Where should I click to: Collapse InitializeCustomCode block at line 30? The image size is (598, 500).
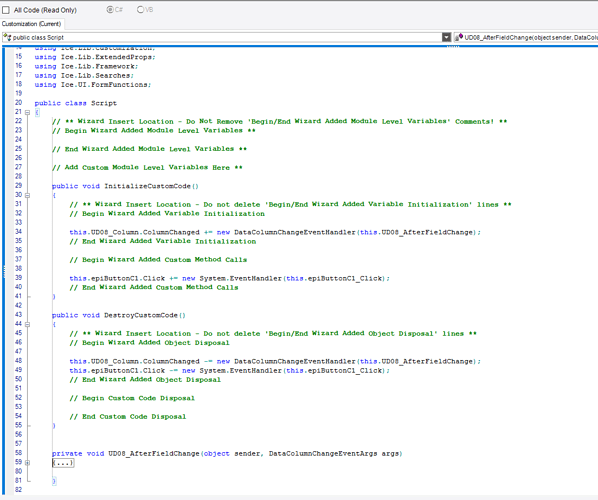[27, 195]
